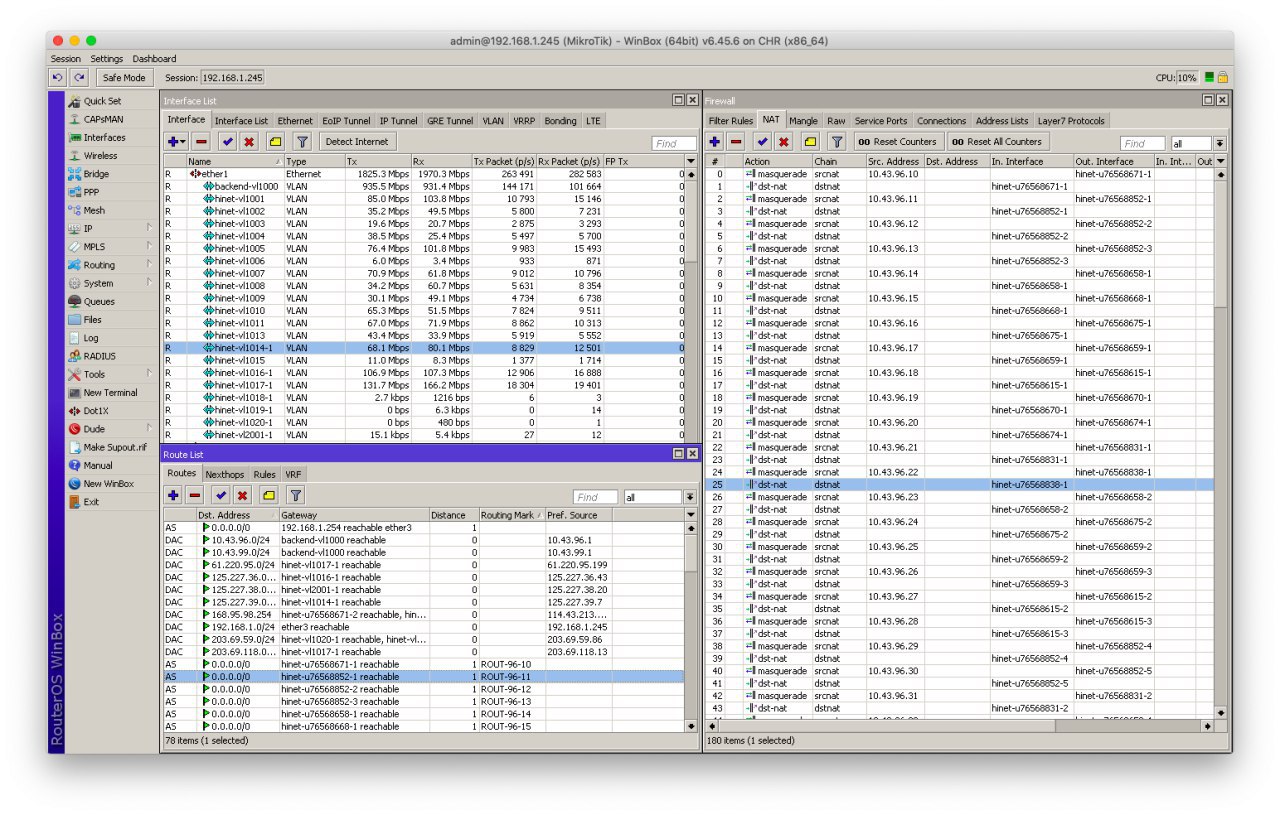This screenshot has width=1280, height=815.
Task: Expand the Dude submenu in the sidebar
Action: pyautogui.click(x=150, y=429)
